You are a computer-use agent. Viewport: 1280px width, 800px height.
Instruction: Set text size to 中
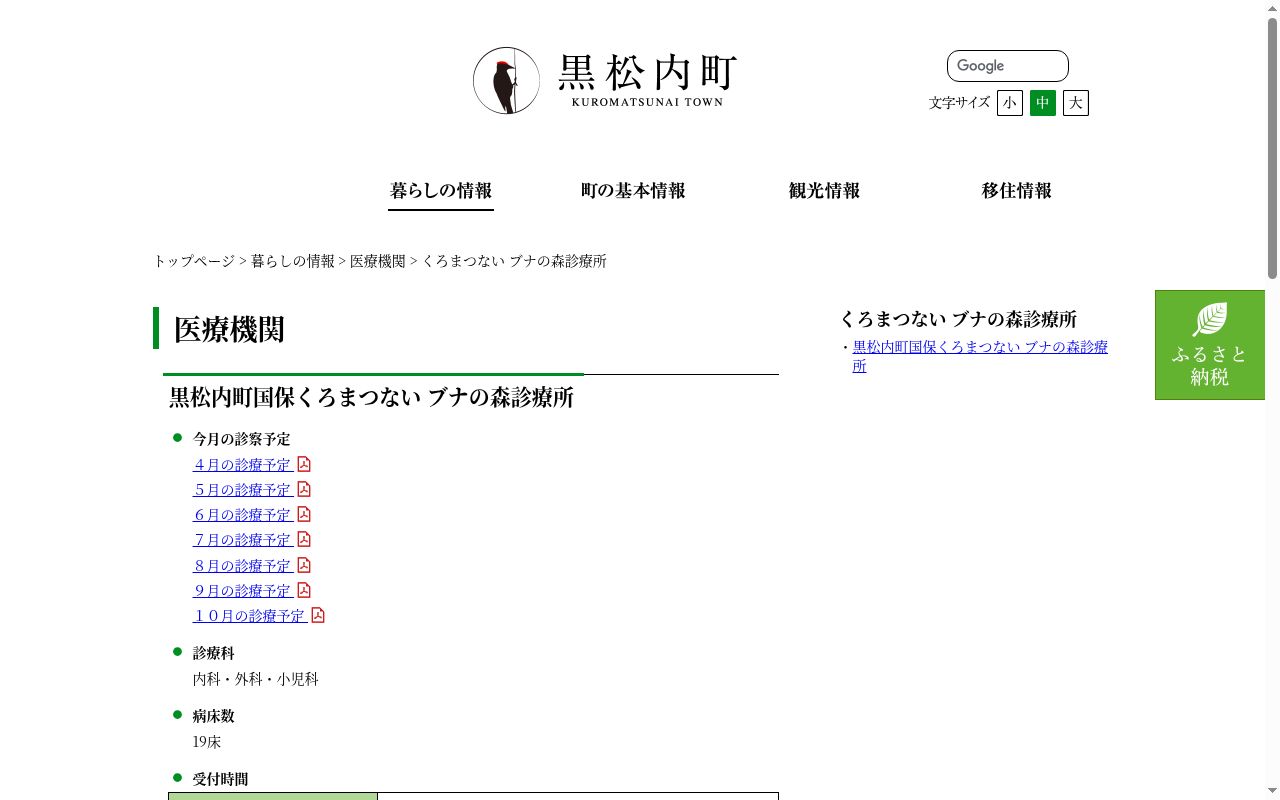[1043, 103]
